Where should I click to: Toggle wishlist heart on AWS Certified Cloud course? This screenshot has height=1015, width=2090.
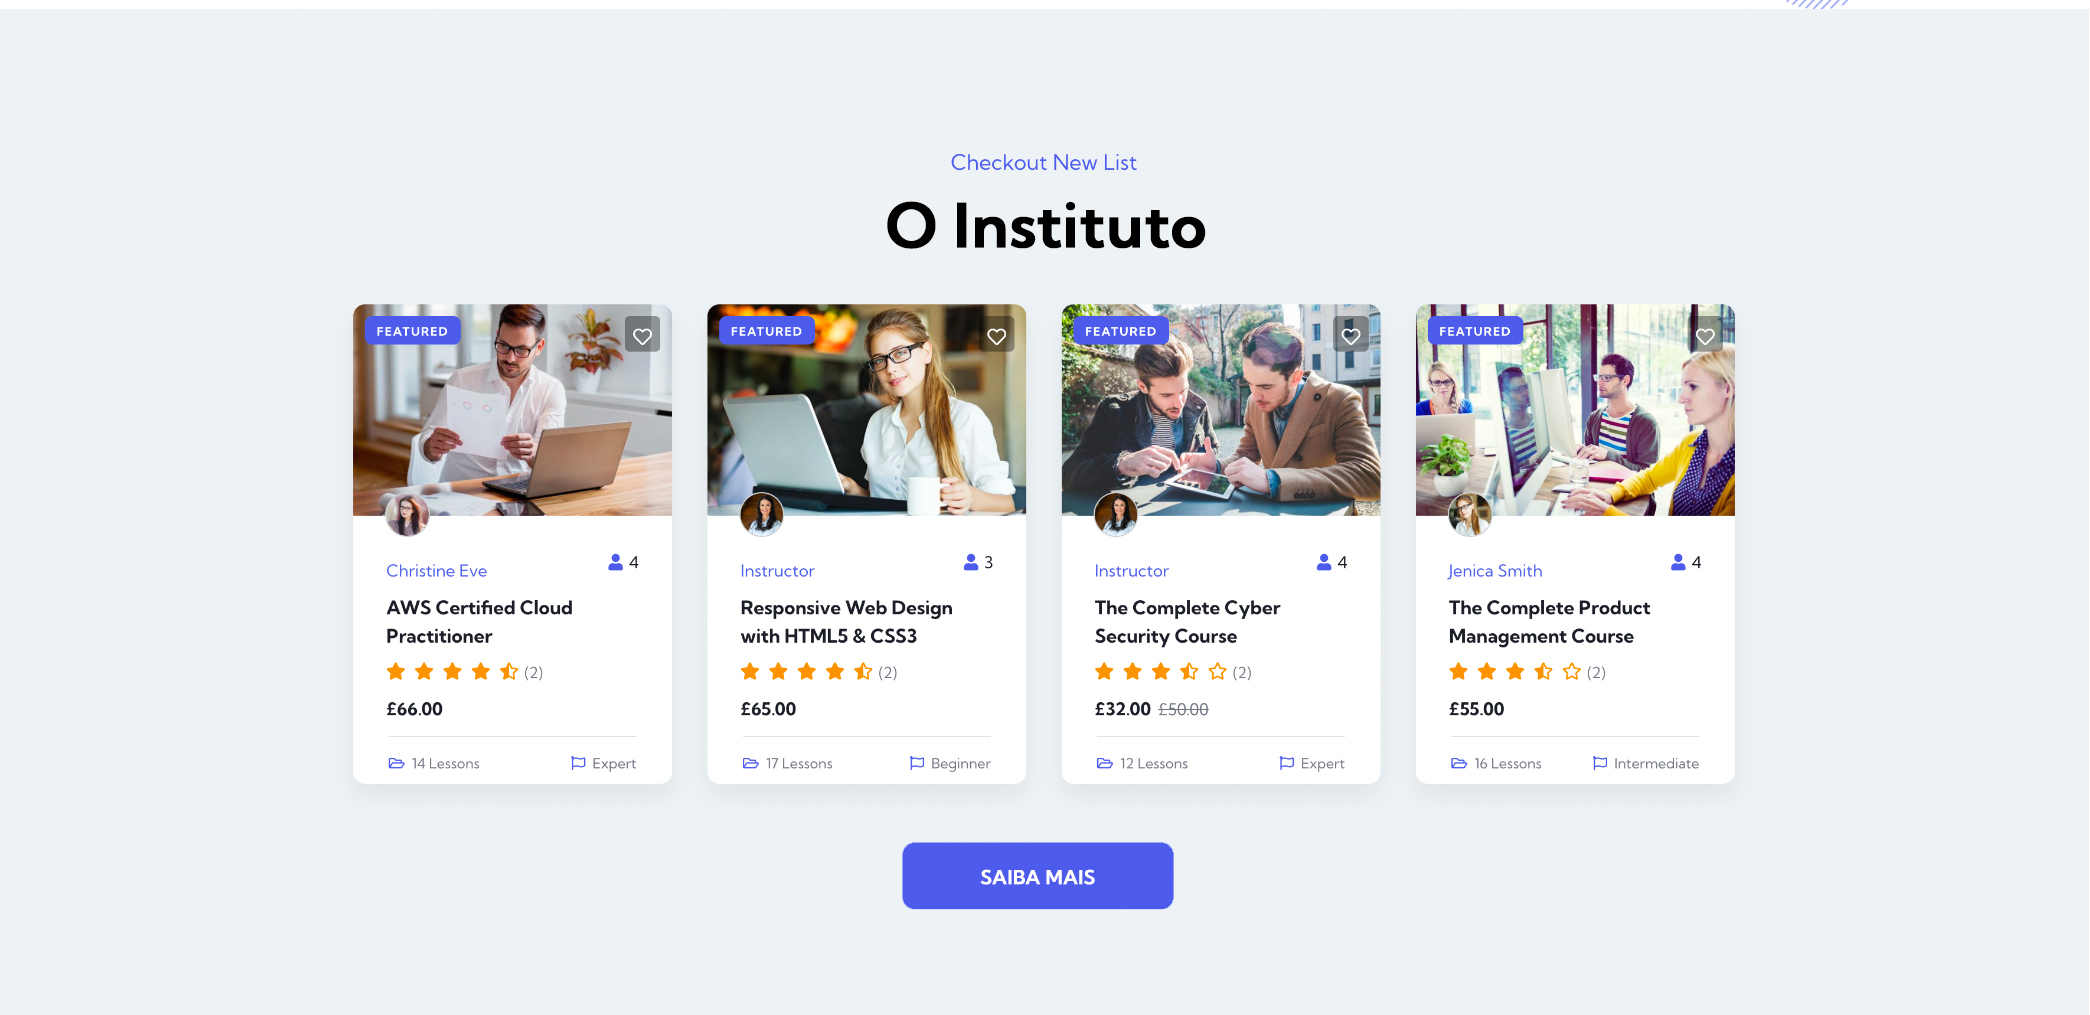click(x=642, y=336)
